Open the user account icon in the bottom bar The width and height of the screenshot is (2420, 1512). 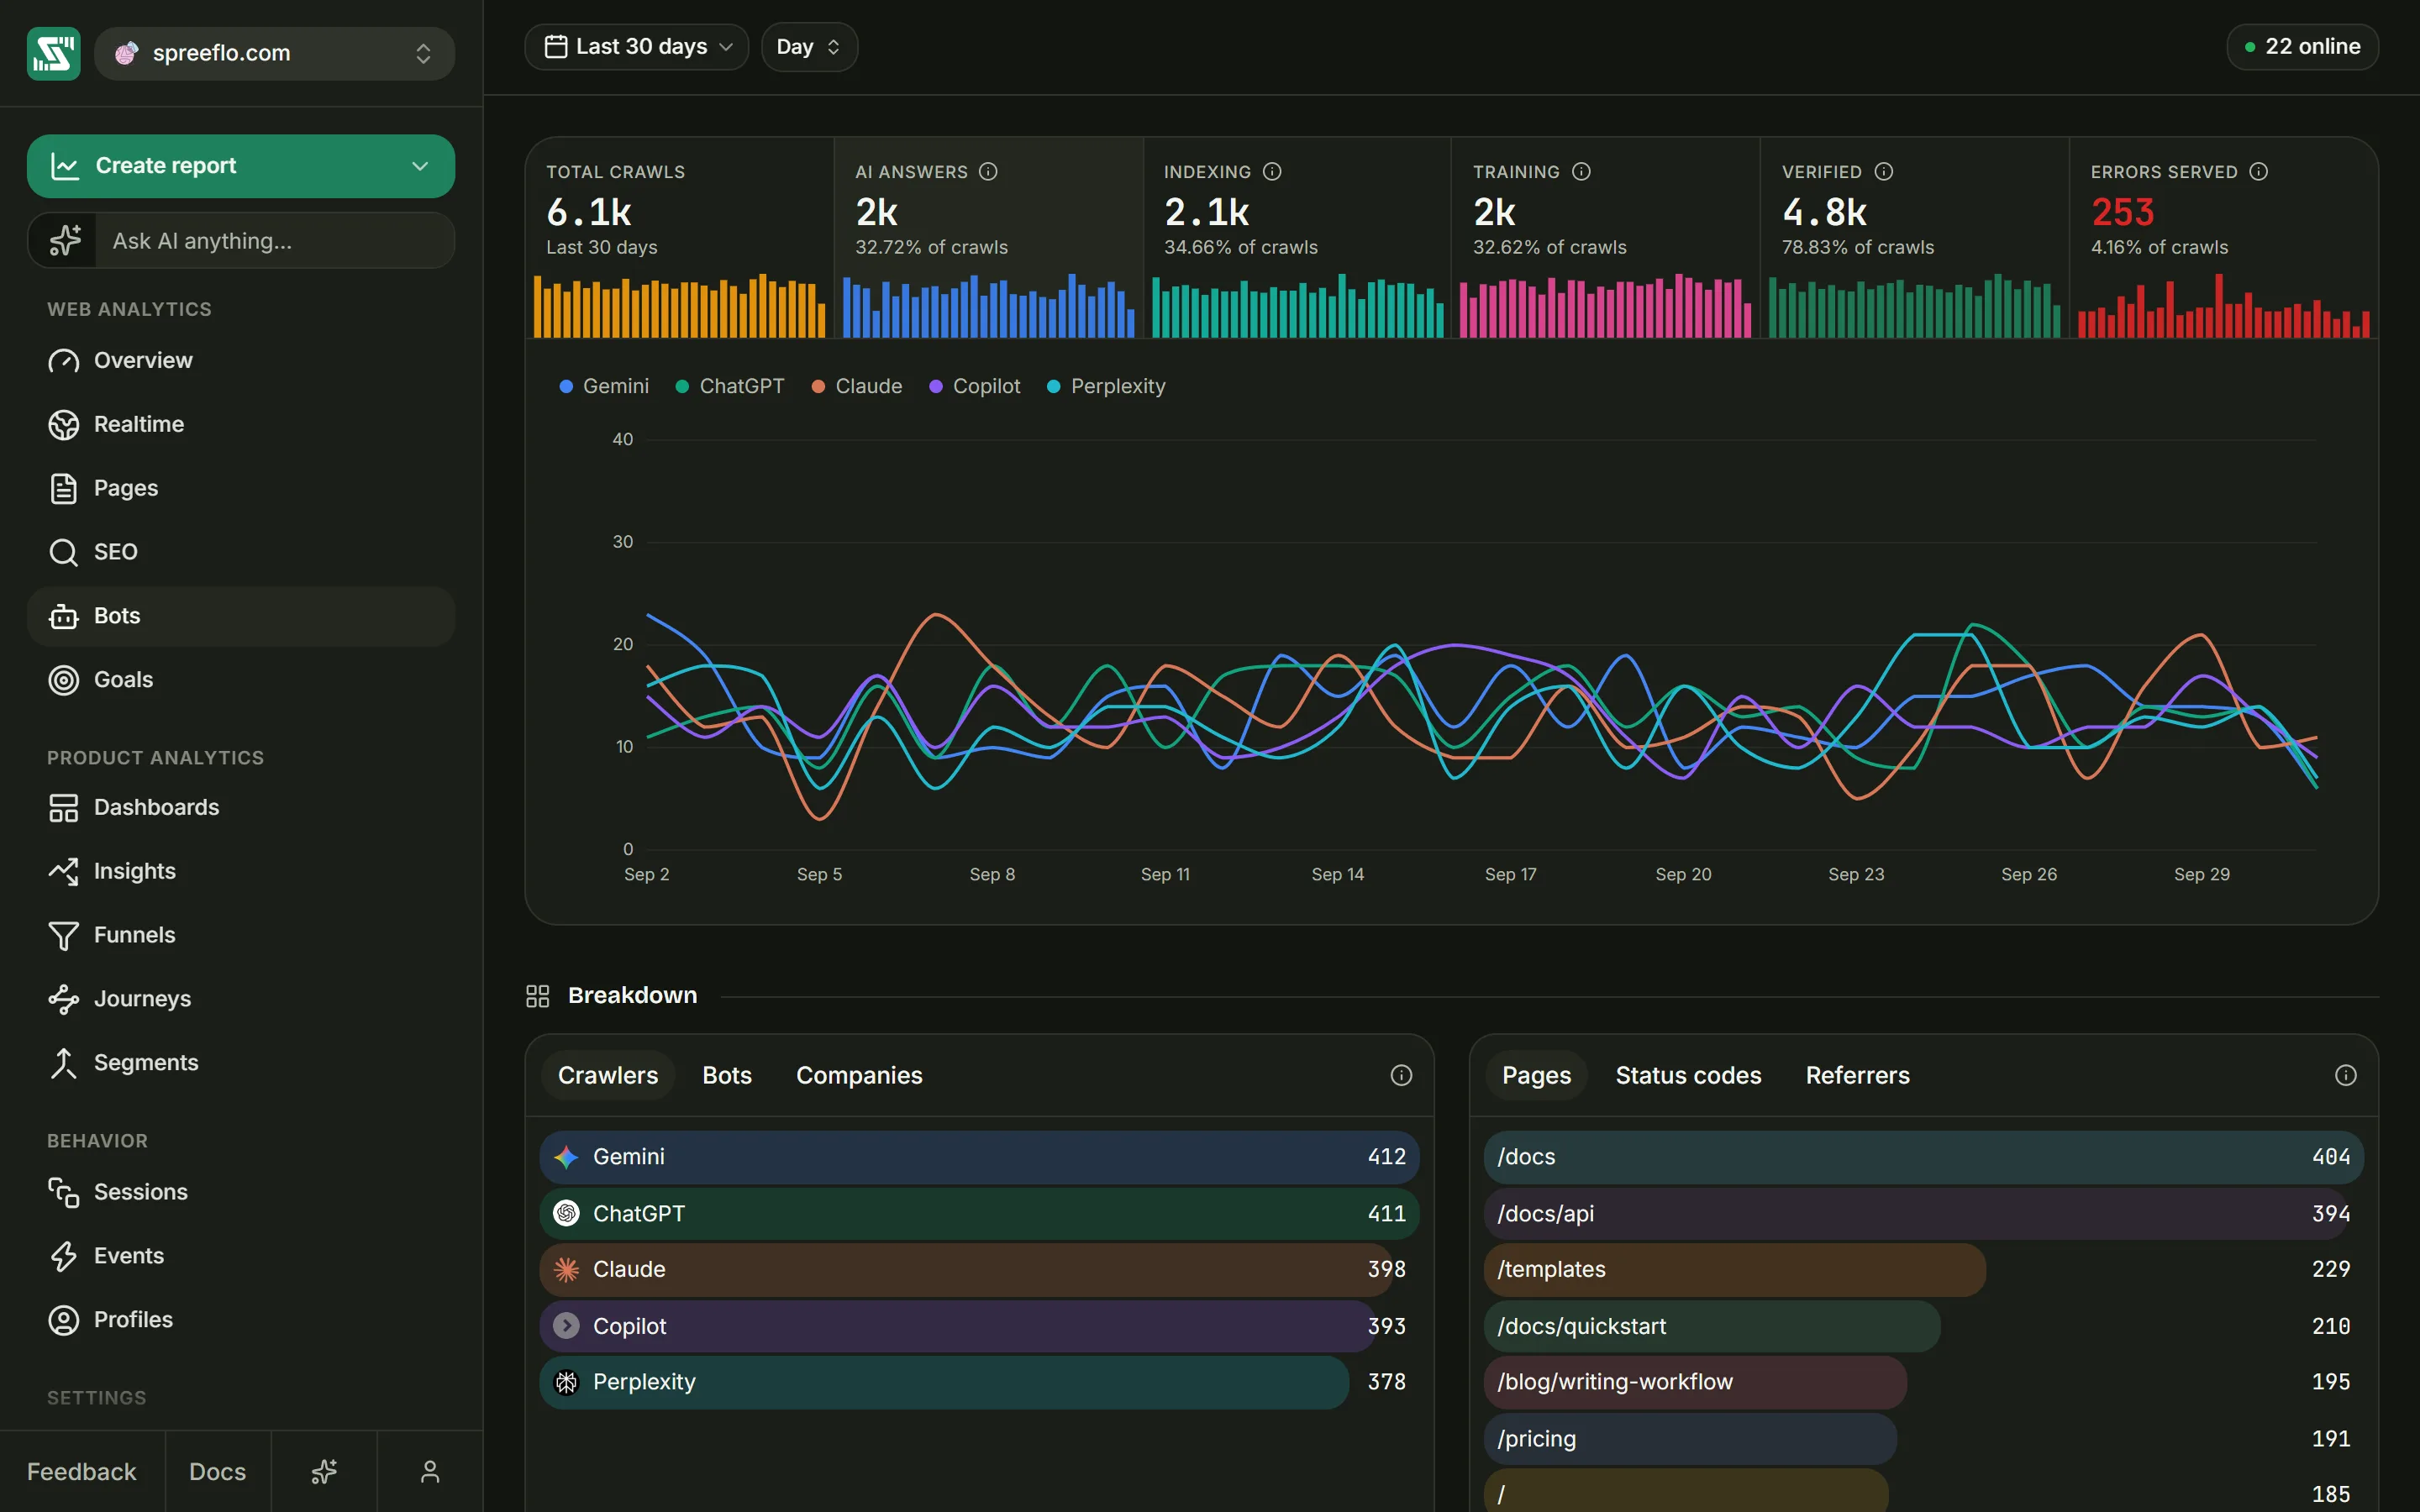430,1472
